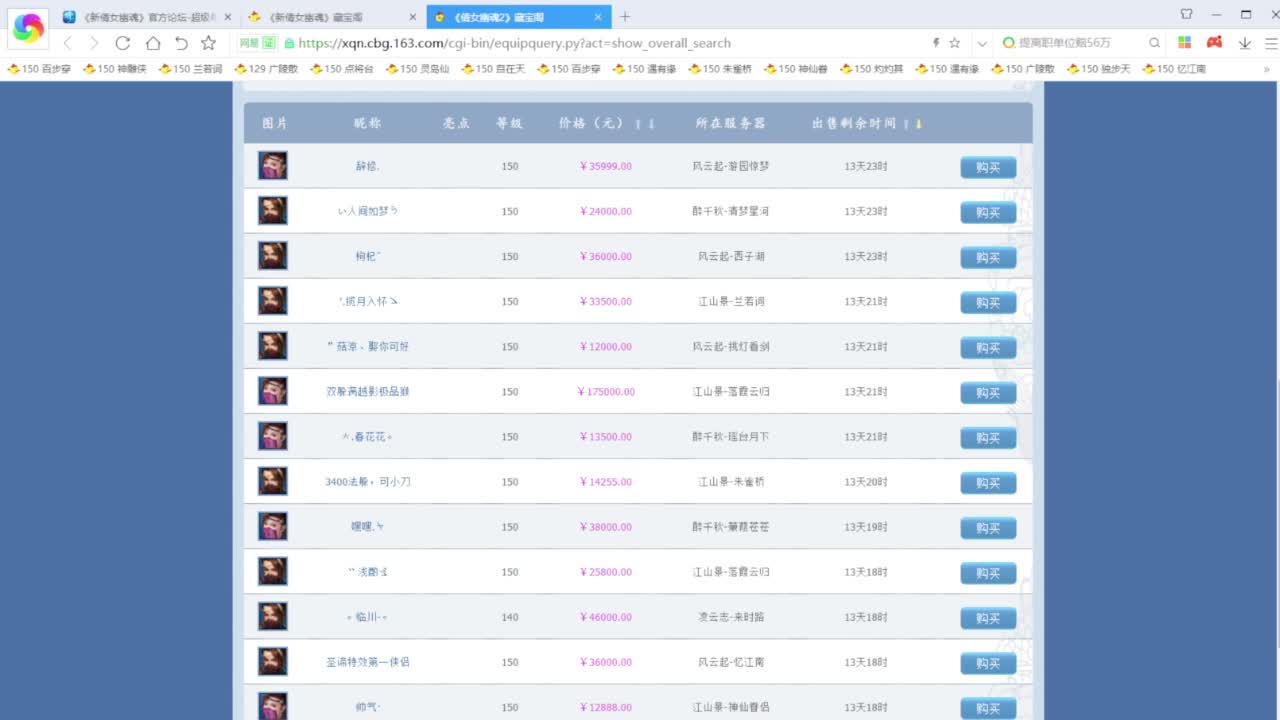This screenshot has width=1280, height=720.
Task: Click the 360 browser logo icon
Action: (27, 27)
